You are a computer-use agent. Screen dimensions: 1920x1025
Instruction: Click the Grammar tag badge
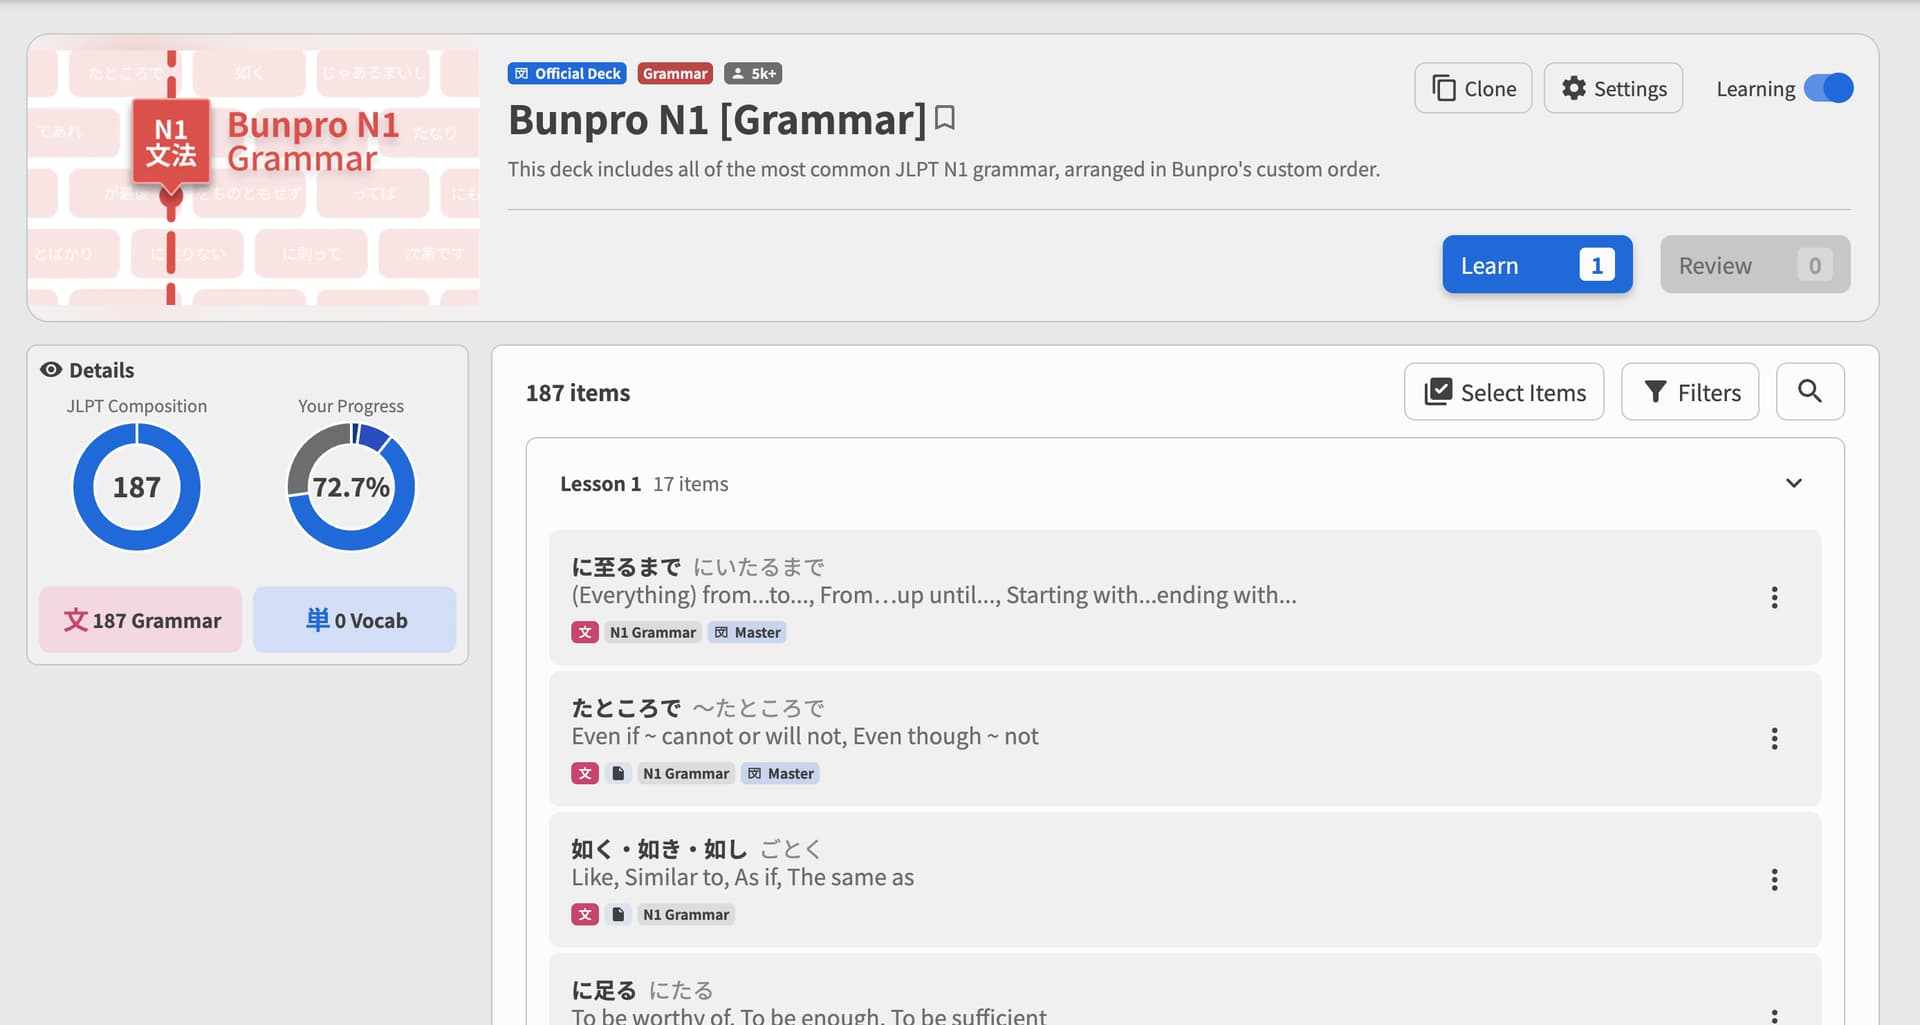(675, 73)
